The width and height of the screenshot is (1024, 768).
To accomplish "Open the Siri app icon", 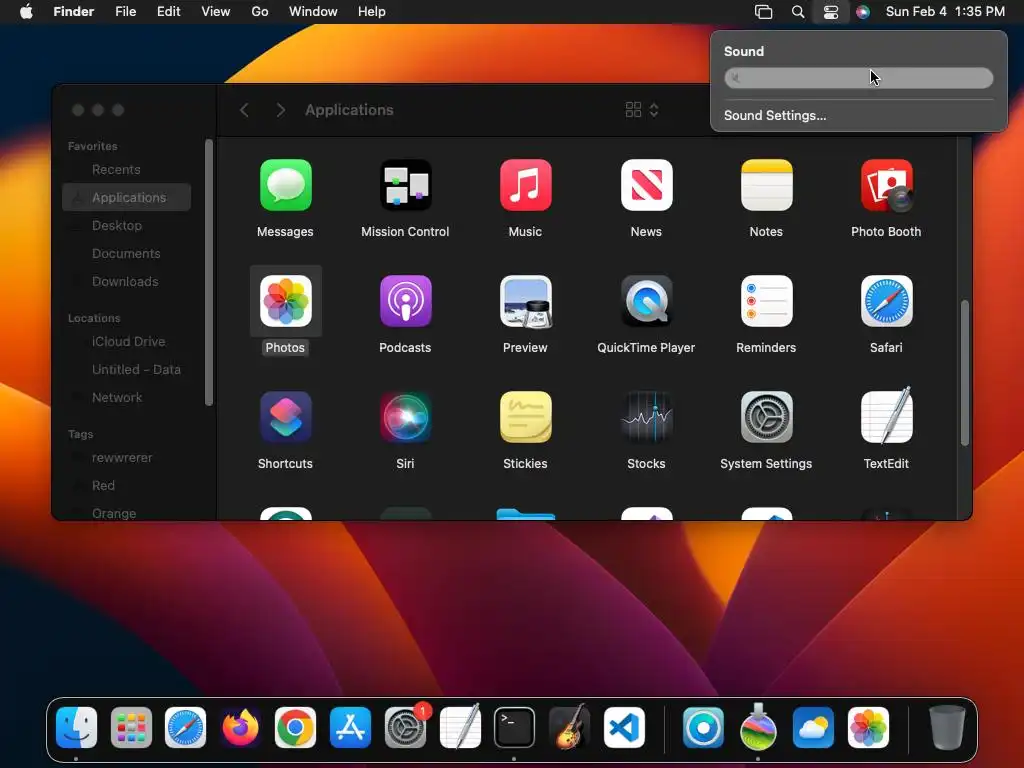I will tap(406, 417).
